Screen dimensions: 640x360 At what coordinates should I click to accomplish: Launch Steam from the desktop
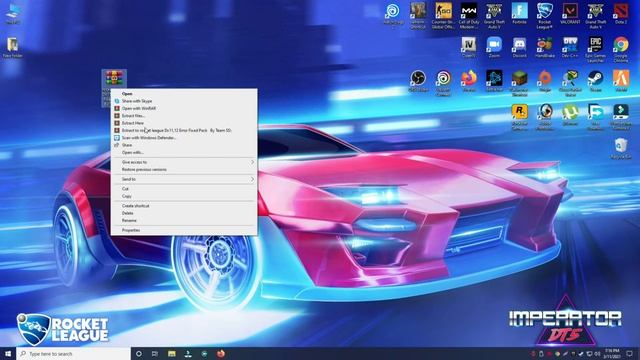coord(595,81)
